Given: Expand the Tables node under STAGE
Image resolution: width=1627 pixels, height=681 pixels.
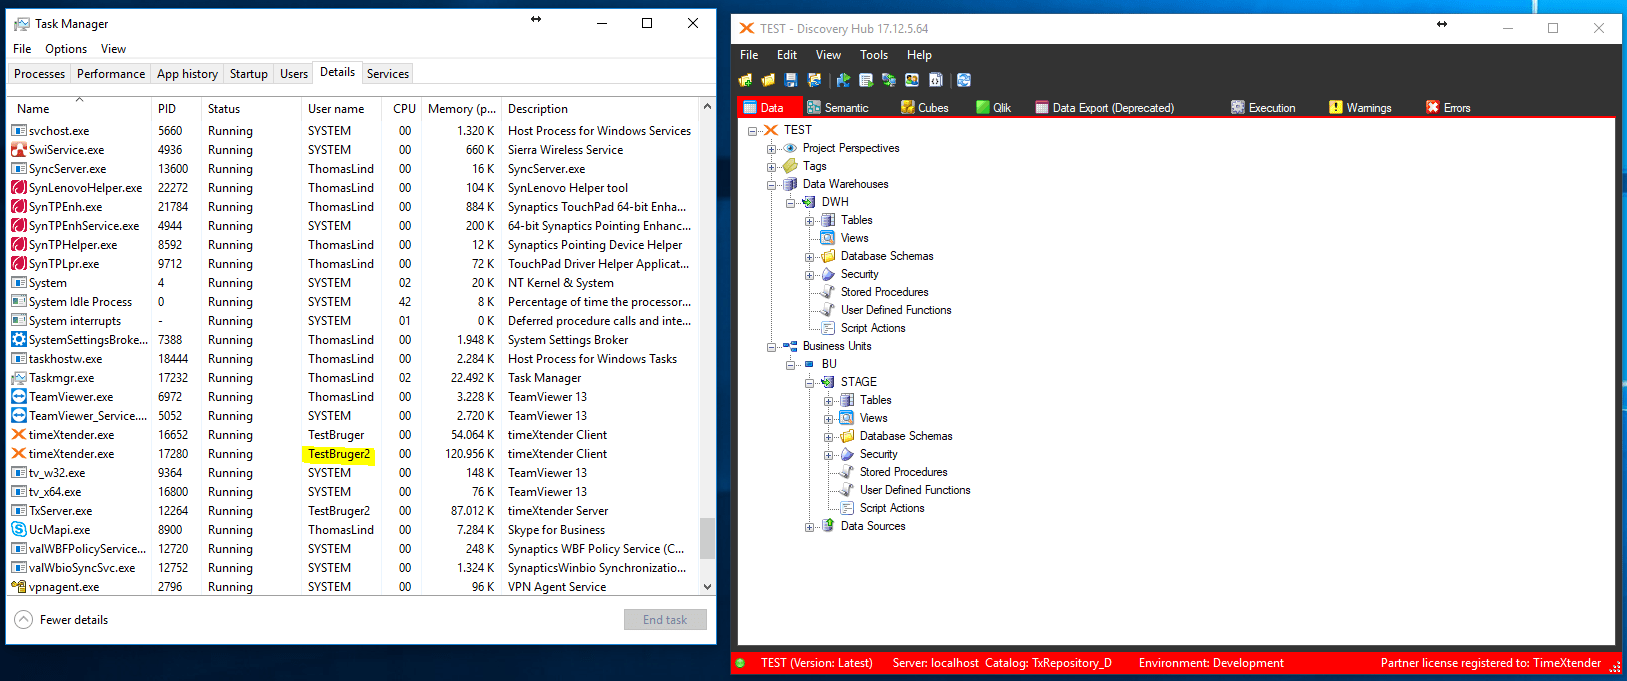Looking at the screenshot, I should pyautogui.click(x=829, y=401).
